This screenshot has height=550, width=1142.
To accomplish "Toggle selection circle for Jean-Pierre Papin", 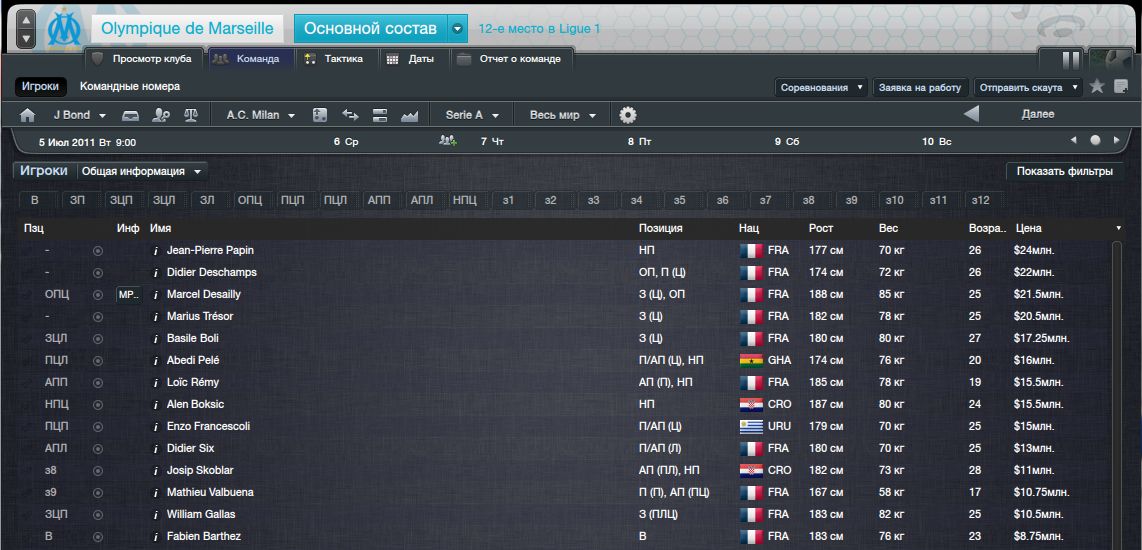I will (x=98, y=251).
